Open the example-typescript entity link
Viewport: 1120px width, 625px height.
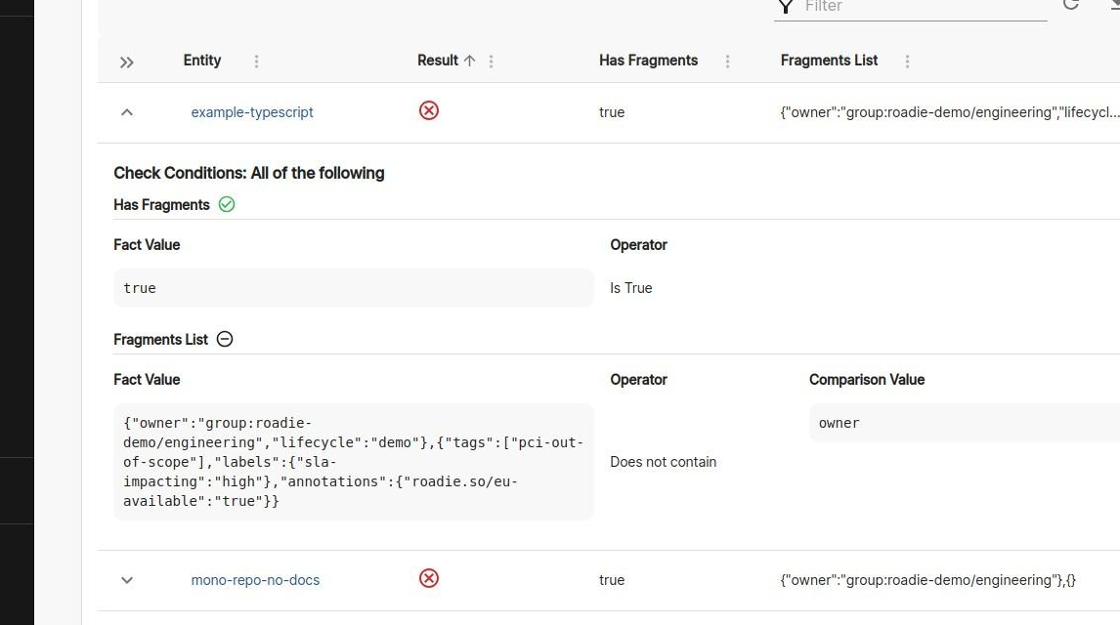[x=252, y=112]
